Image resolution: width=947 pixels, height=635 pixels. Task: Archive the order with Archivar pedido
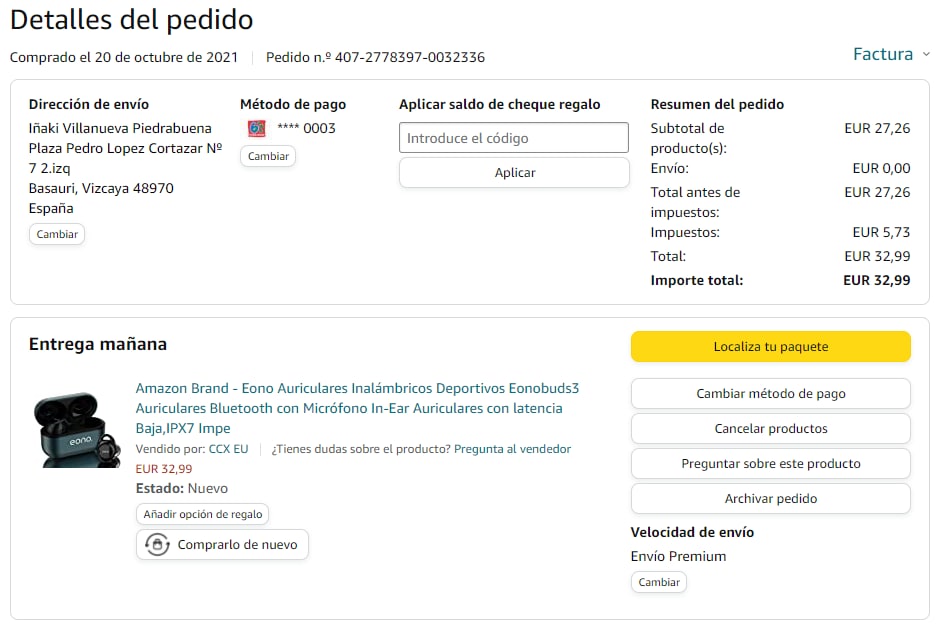(770, 498)
